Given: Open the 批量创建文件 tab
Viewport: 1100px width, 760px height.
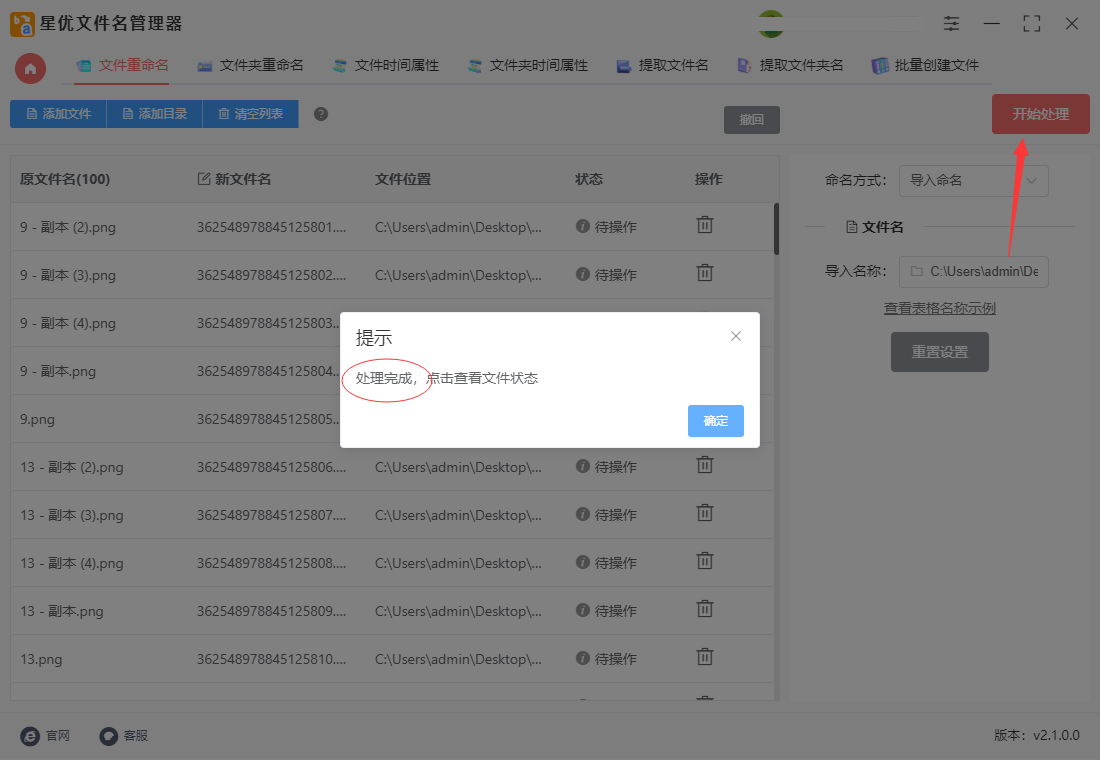Looking at the screenshot, I should point(925,65).
